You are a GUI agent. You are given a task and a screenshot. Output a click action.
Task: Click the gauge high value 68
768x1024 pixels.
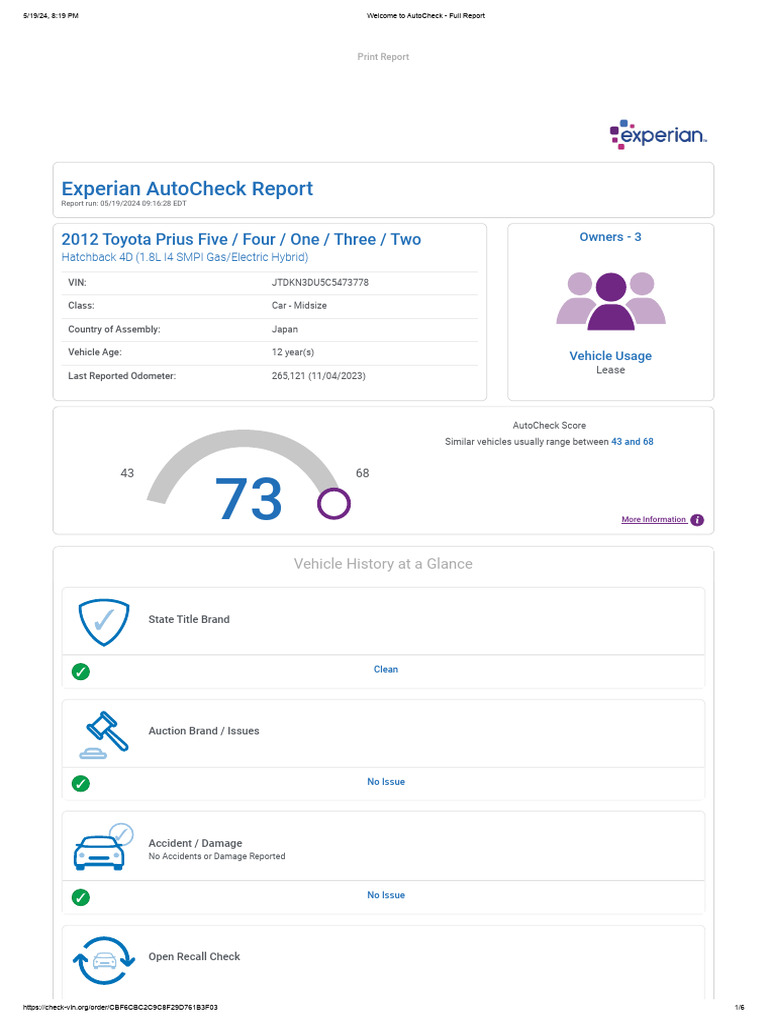click(362, 473)
